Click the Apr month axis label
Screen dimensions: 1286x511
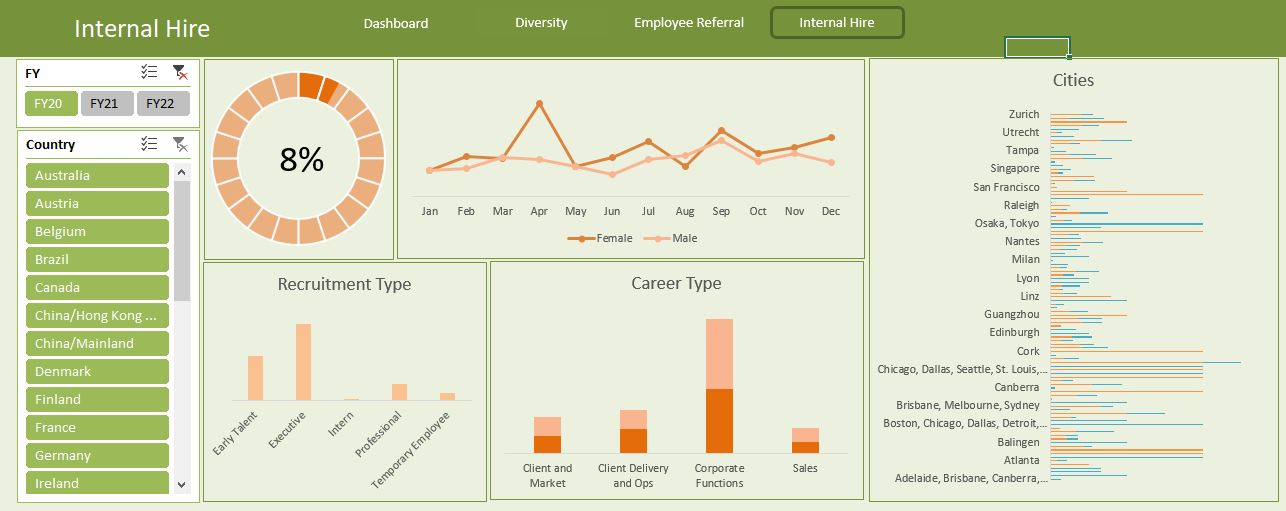(x=539, y=211)
